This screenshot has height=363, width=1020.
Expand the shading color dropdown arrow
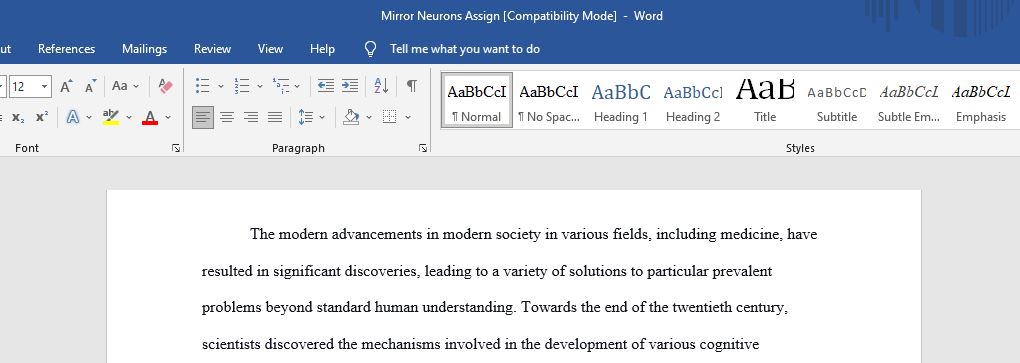(369, 117)
